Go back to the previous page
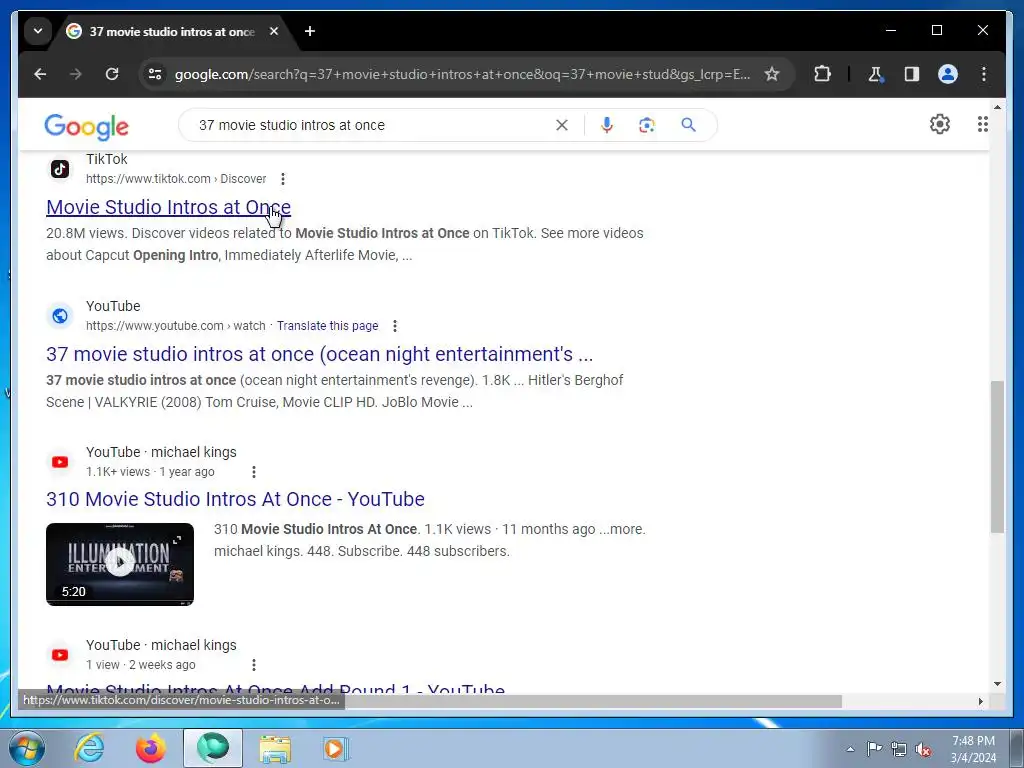The width and height of the screenshot is (1024, 768). pos(40,74)
